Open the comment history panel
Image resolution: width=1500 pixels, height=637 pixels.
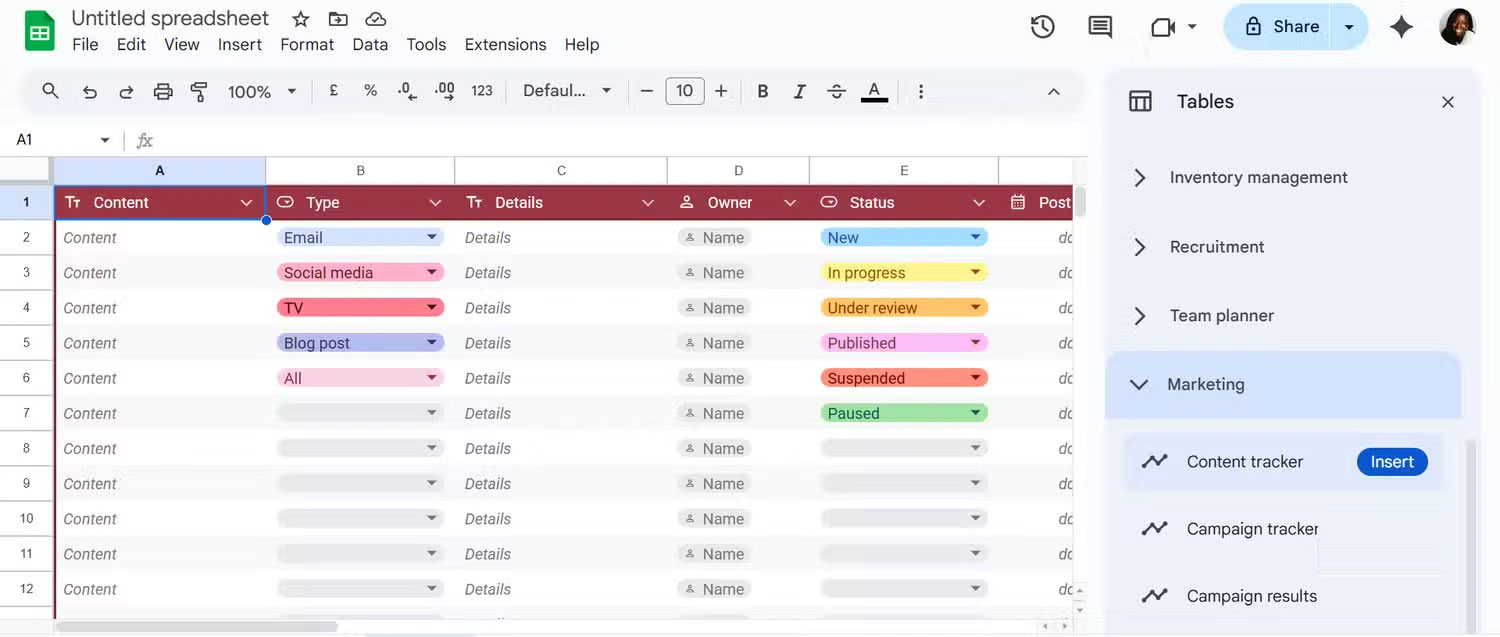(x=1099, y=27)
